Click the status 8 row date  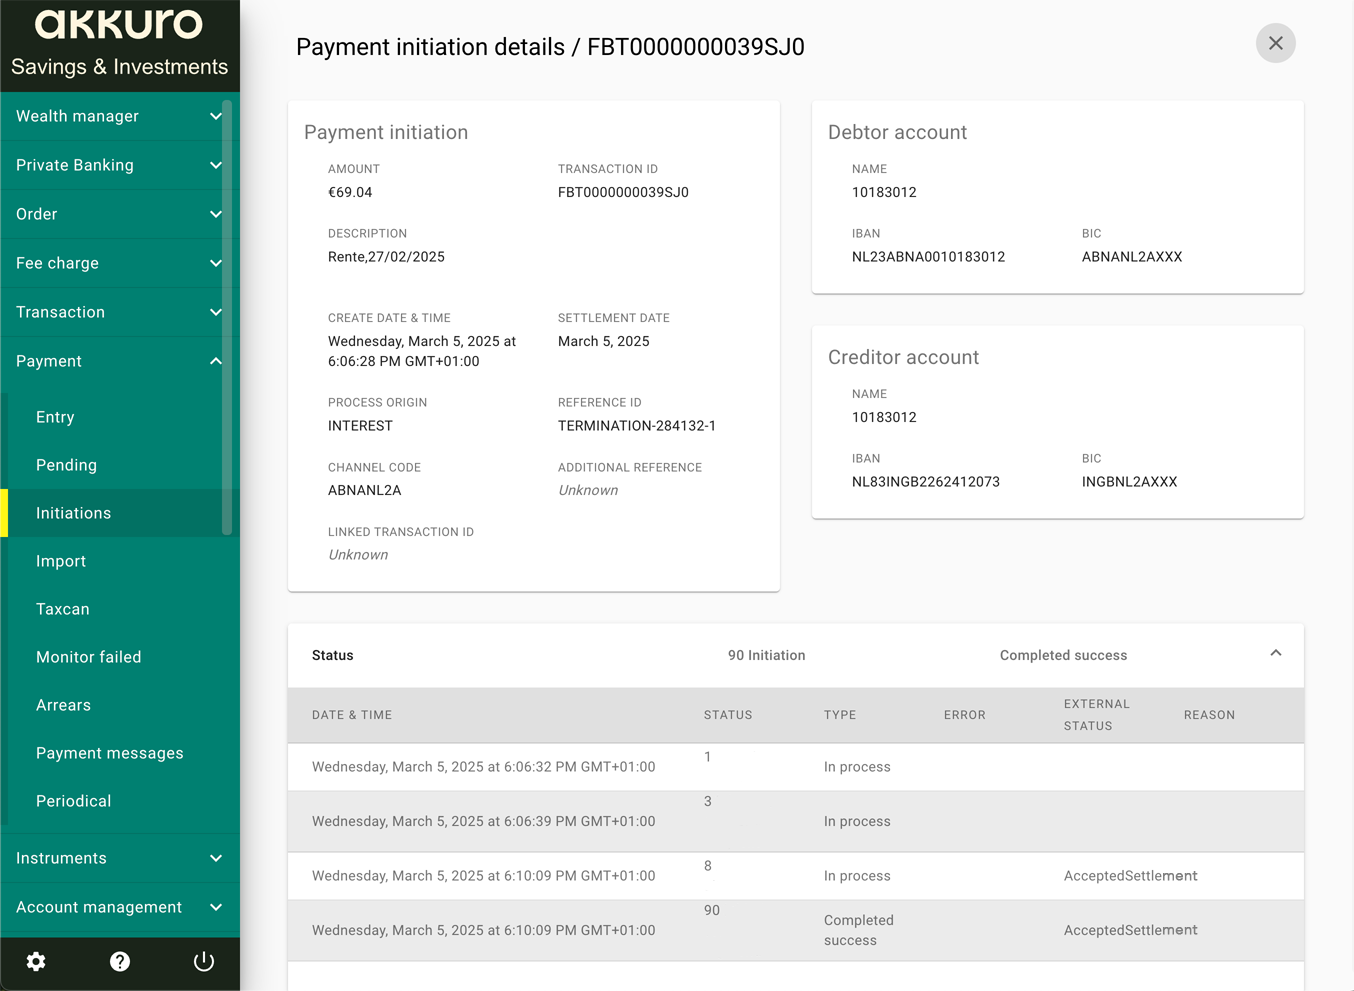[x=483, y=875]
